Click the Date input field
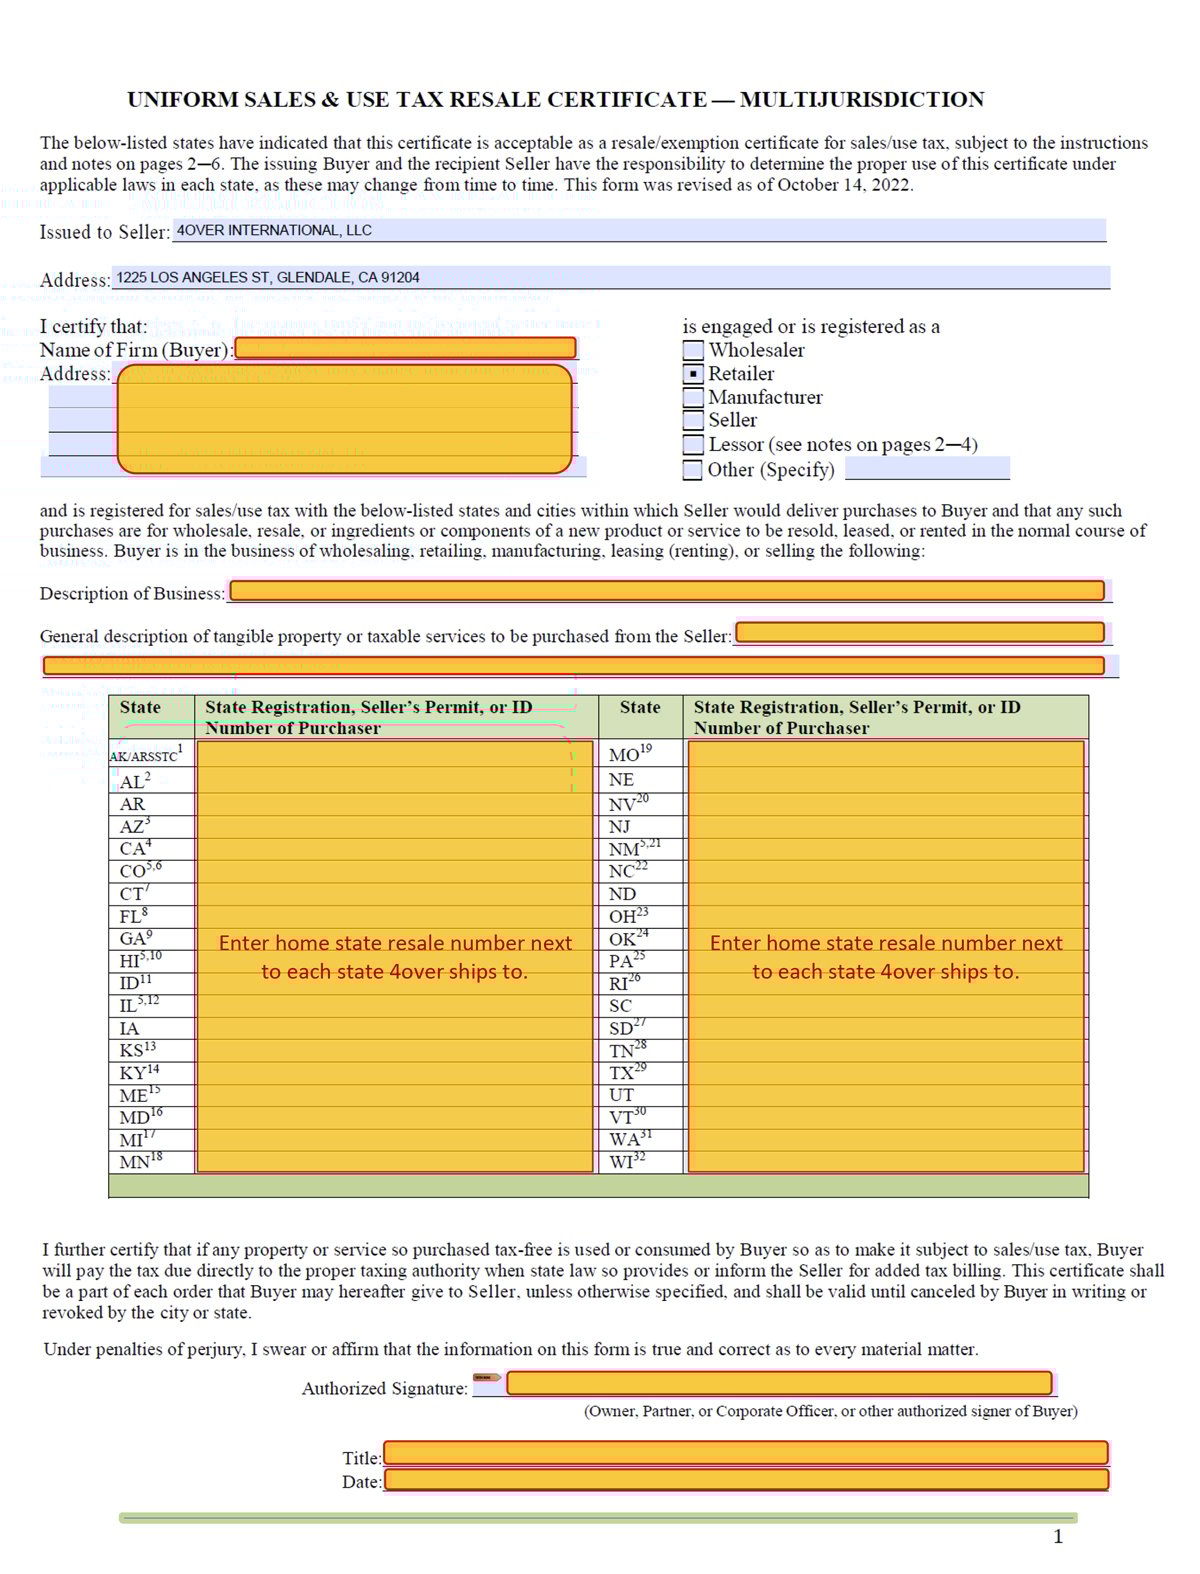This screenshot has height=1574, width=1200. point(746,1480)
